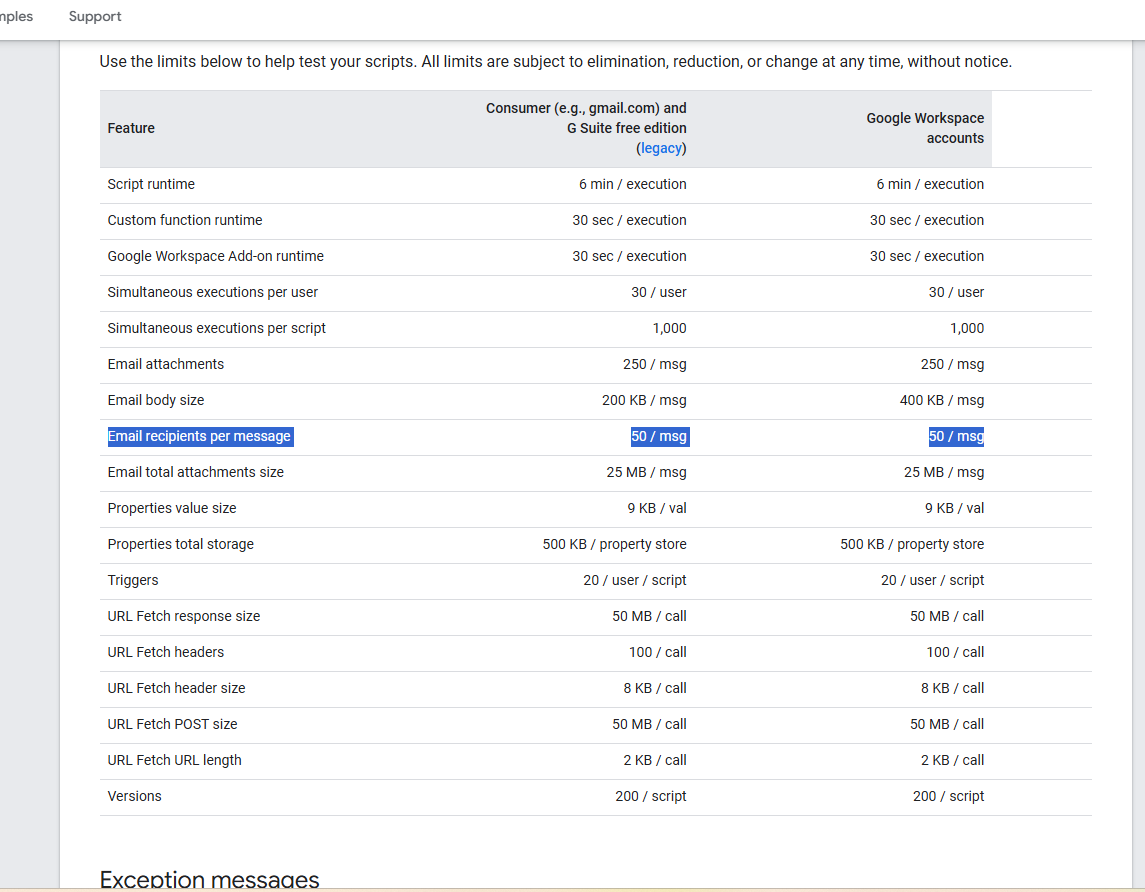Click the Email body size 400 KB value
This screenshot has width=1145, height=892.
point(941,400)
